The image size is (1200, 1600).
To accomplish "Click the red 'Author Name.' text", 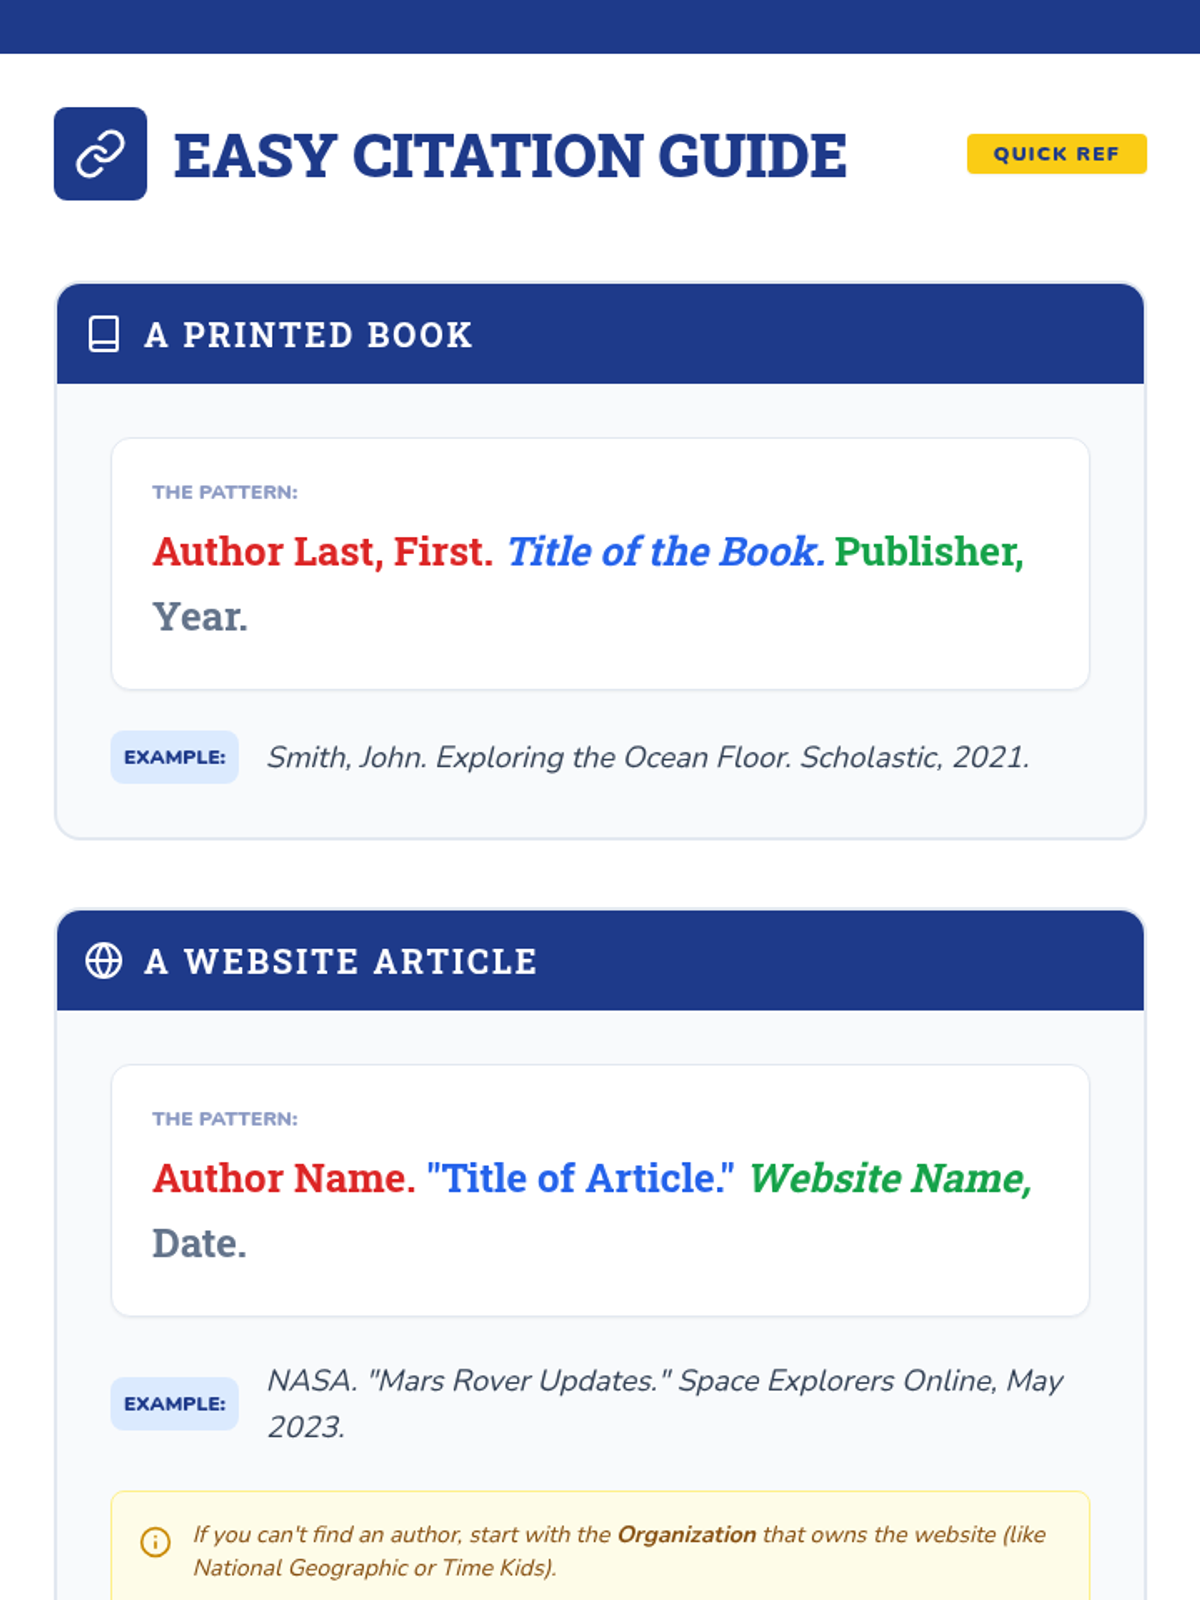I will click(x=283, y=1179).
